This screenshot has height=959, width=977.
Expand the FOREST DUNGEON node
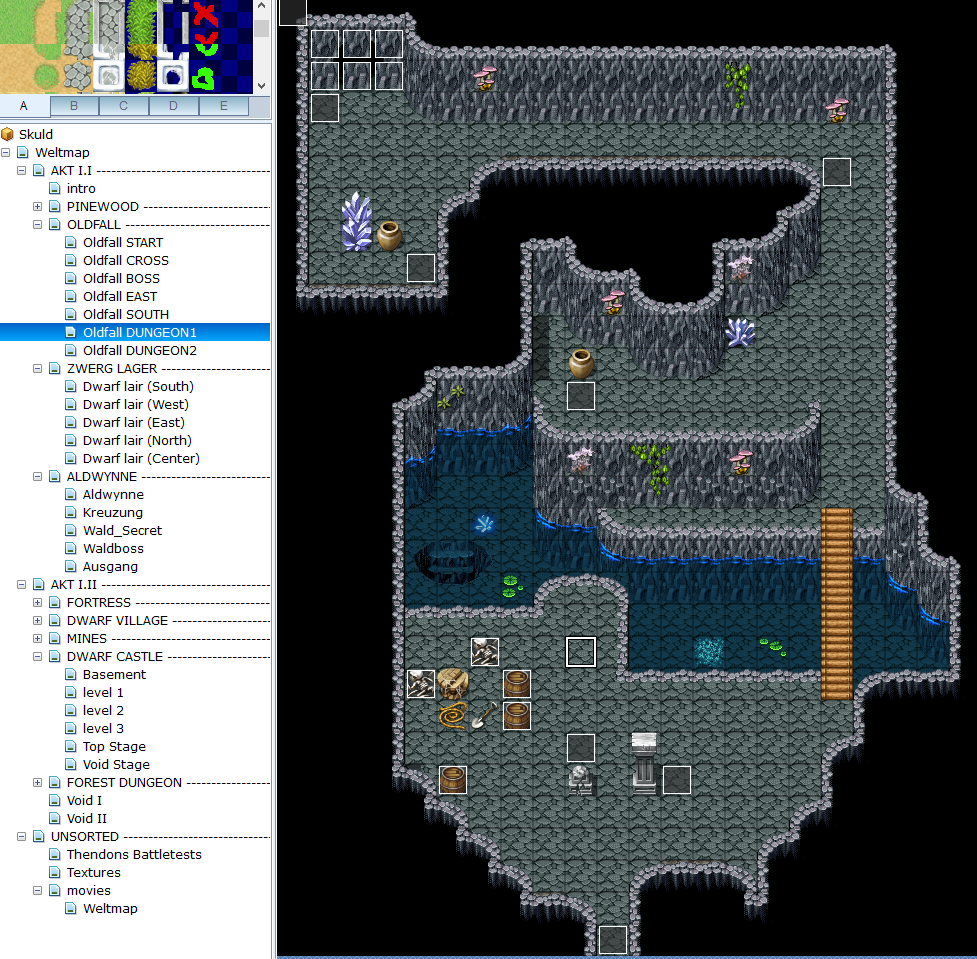pyautogui.click(x=38, y=782)
